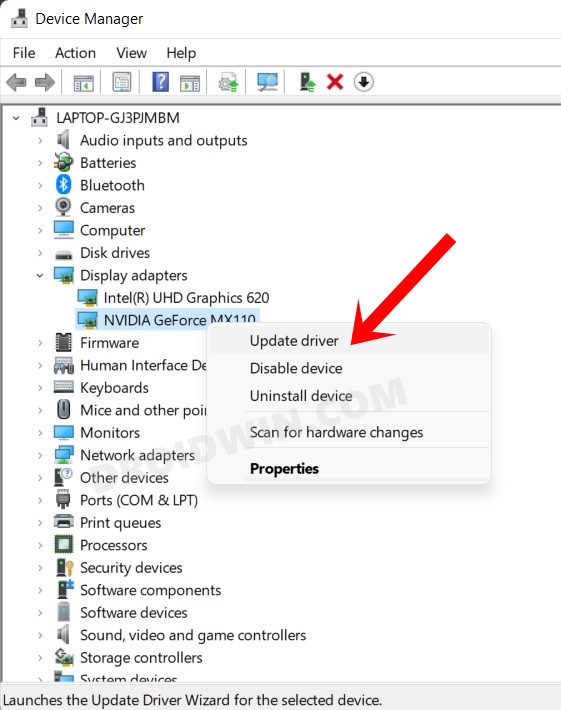Click the Firmware chip icon
The image size is (561, 710).
click(63, 342)
